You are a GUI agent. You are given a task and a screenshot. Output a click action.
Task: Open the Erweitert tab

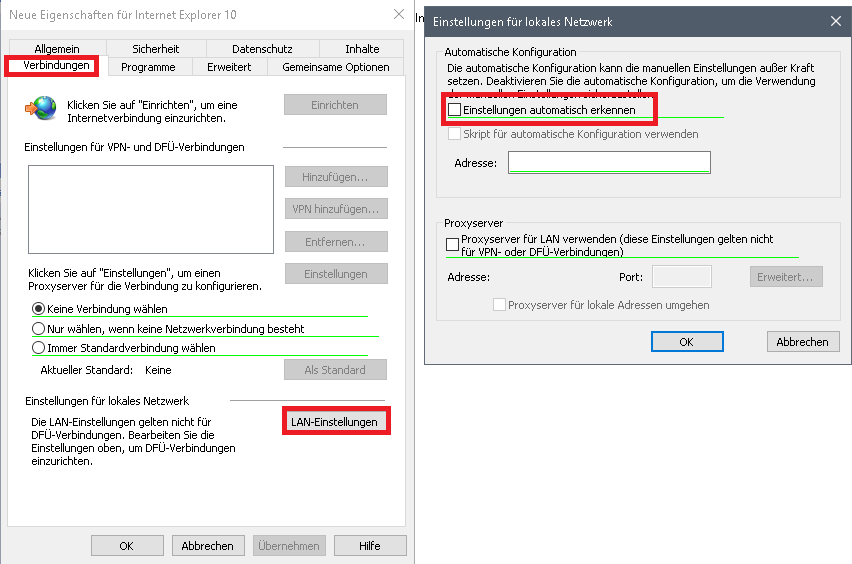229,67
